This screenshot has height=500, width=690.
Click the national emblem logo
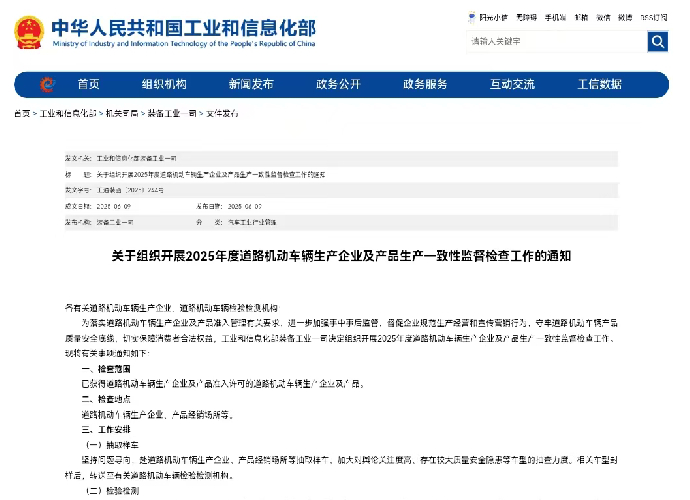(29, 33)
